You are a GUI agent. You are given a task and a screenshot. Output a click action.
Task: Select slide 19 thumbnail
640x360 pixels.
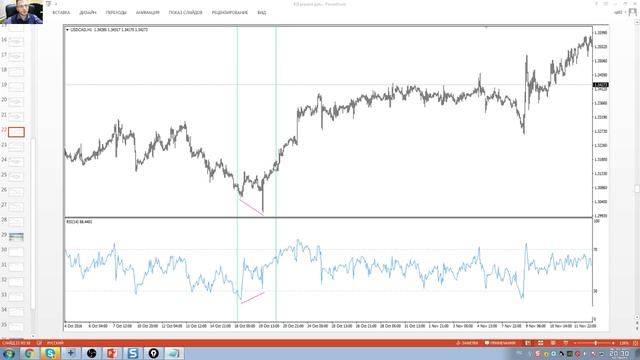click(x=16, y=87)
